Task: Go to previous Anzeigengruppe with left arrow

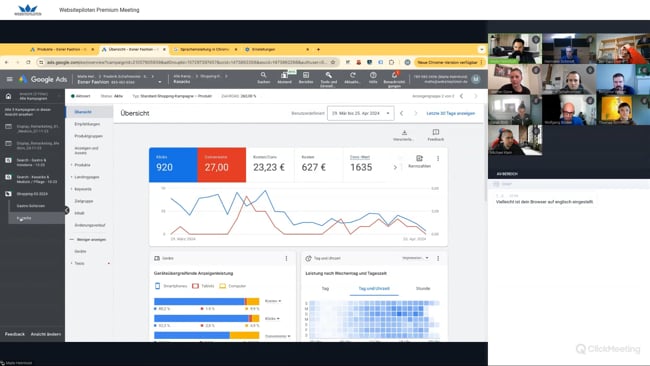Action: [461, 96]
